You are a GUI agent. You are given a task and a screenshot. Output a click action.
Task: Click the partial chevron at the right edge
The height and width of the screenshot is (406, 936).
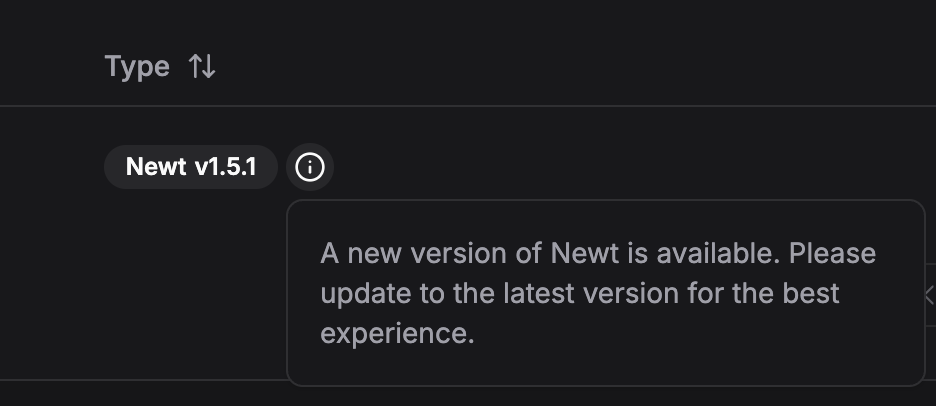pos(929,295)
